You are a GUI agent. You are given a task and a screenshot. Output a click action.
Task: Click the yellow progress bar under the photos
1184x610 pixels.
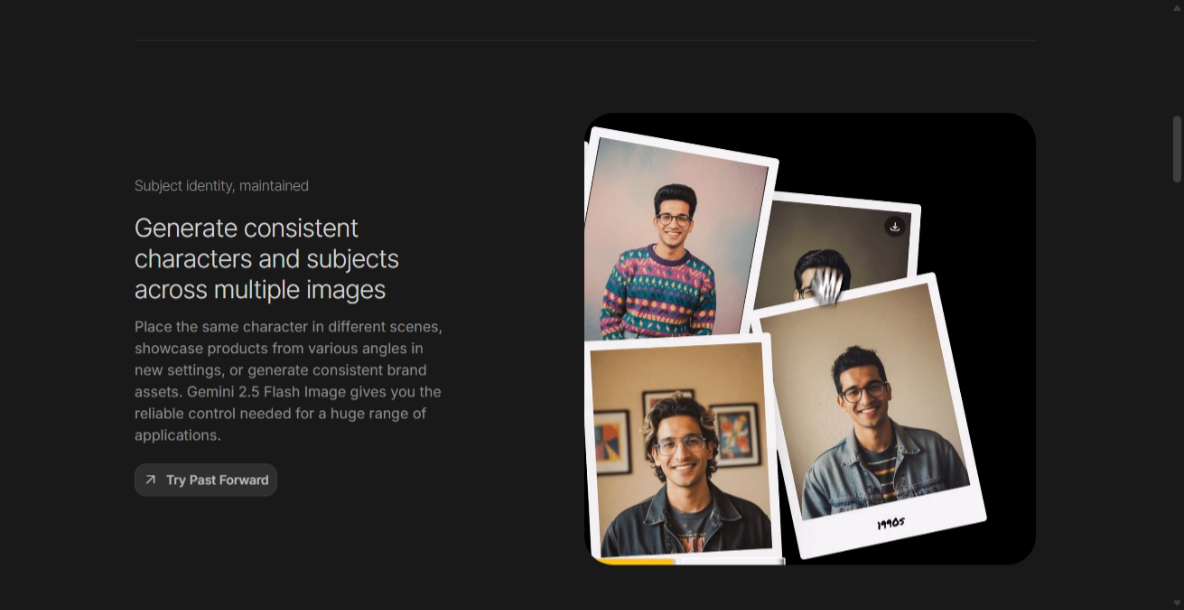click(x=640, y=563)
